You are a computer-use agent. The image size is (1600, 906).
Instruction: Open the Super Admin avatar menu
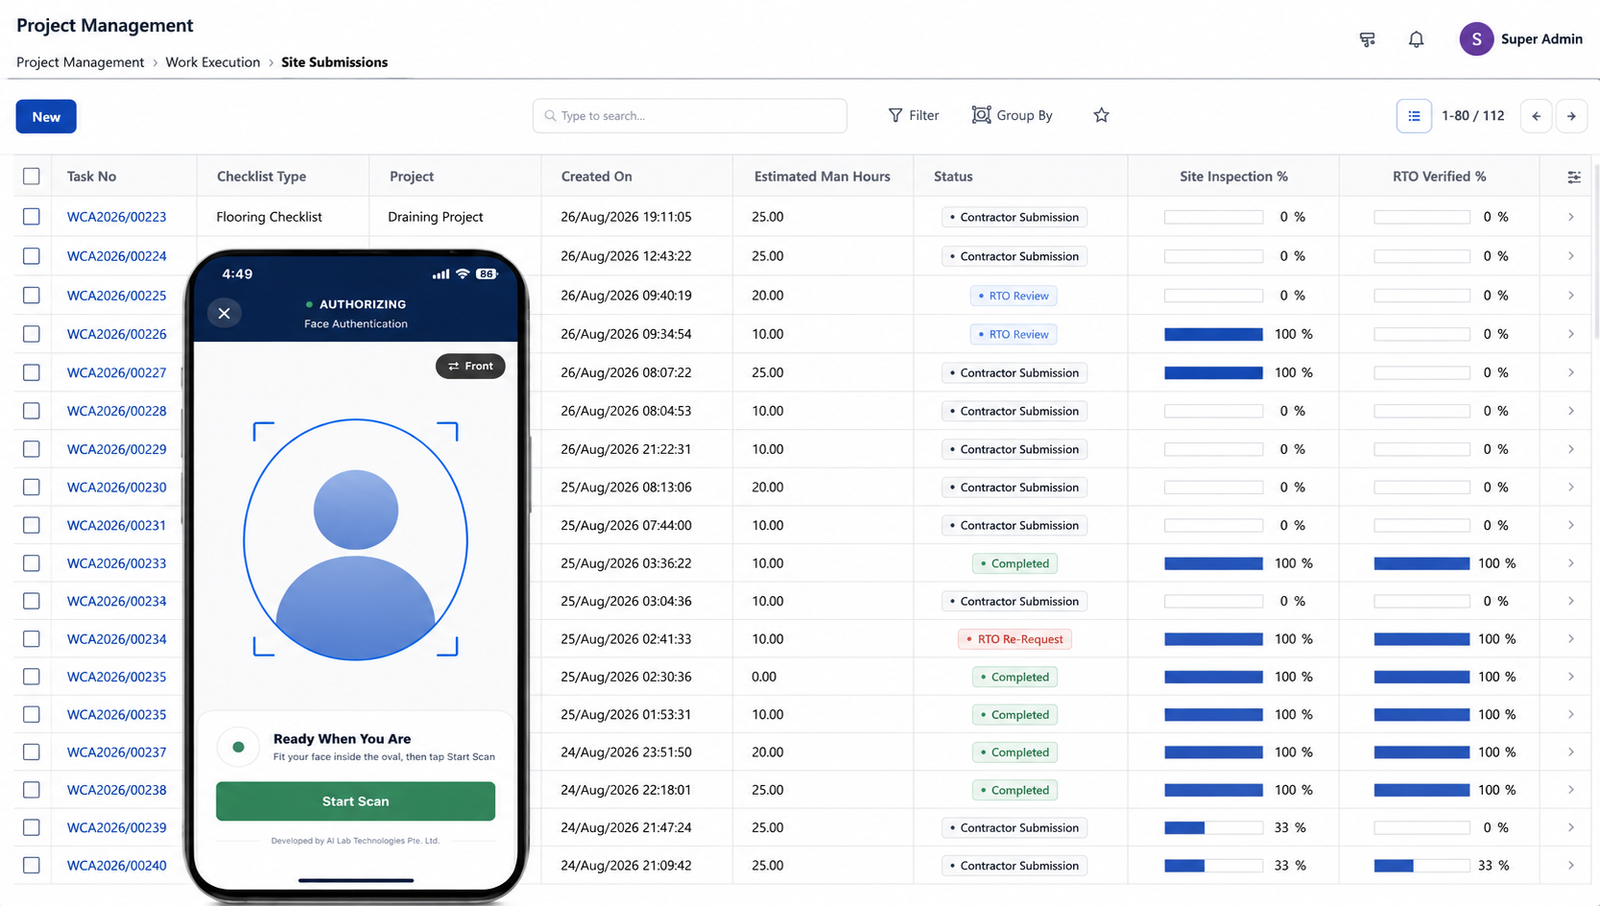1476,39
